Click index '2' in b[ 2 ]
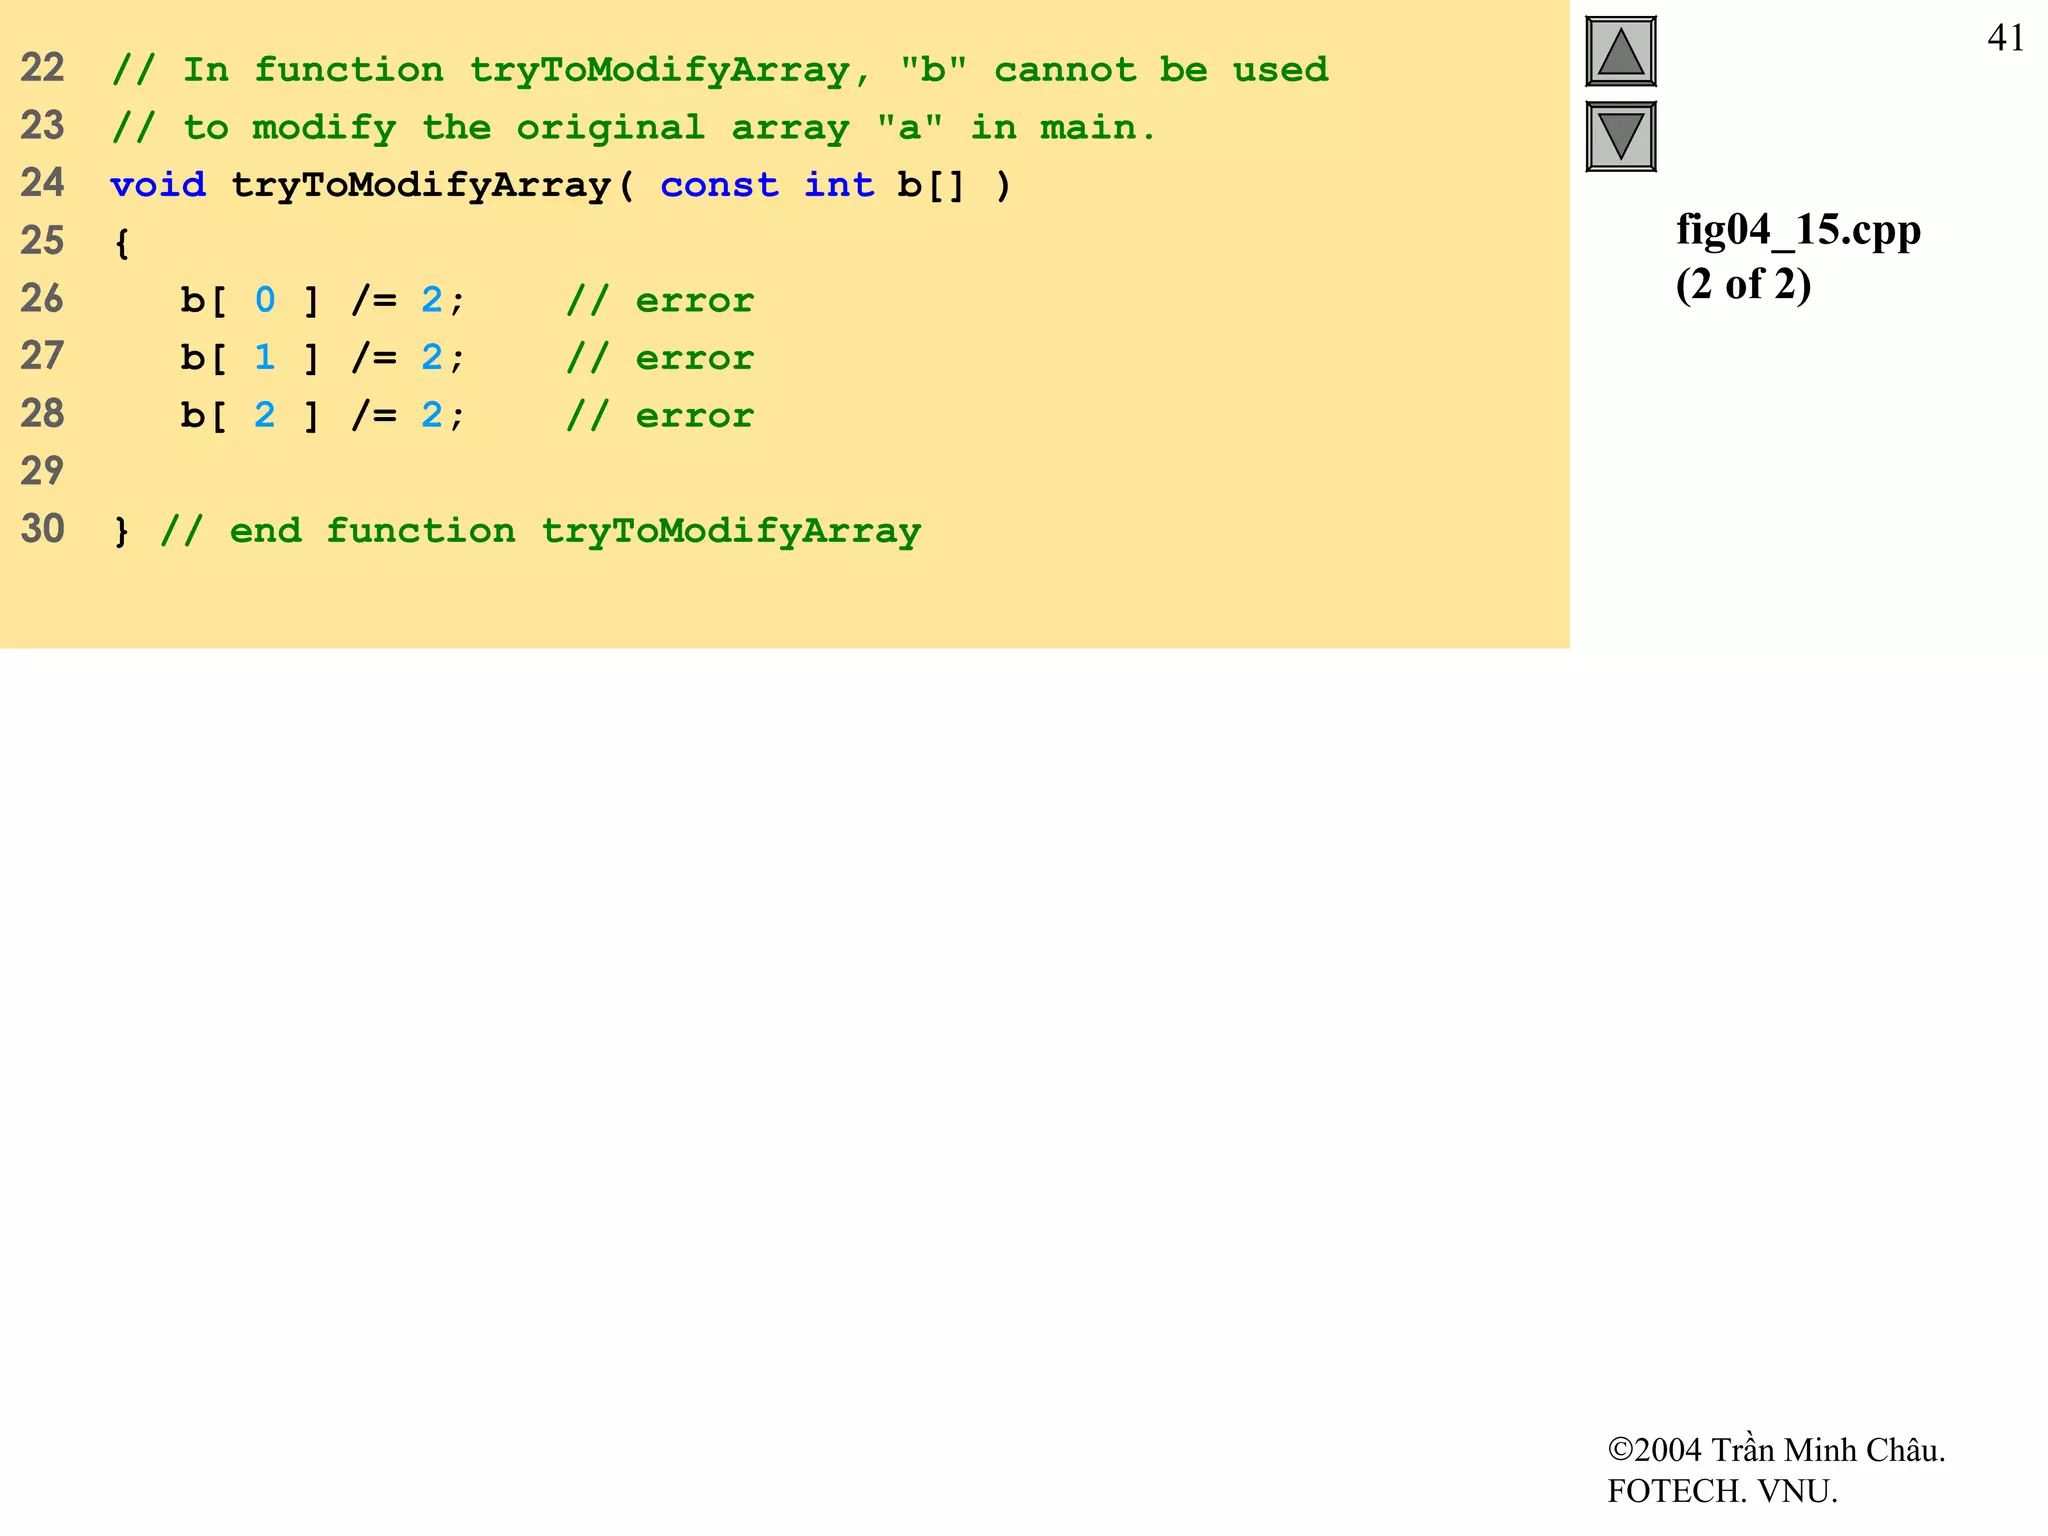This screenshot has height=1536, width=2048. [x=265, y=415]
